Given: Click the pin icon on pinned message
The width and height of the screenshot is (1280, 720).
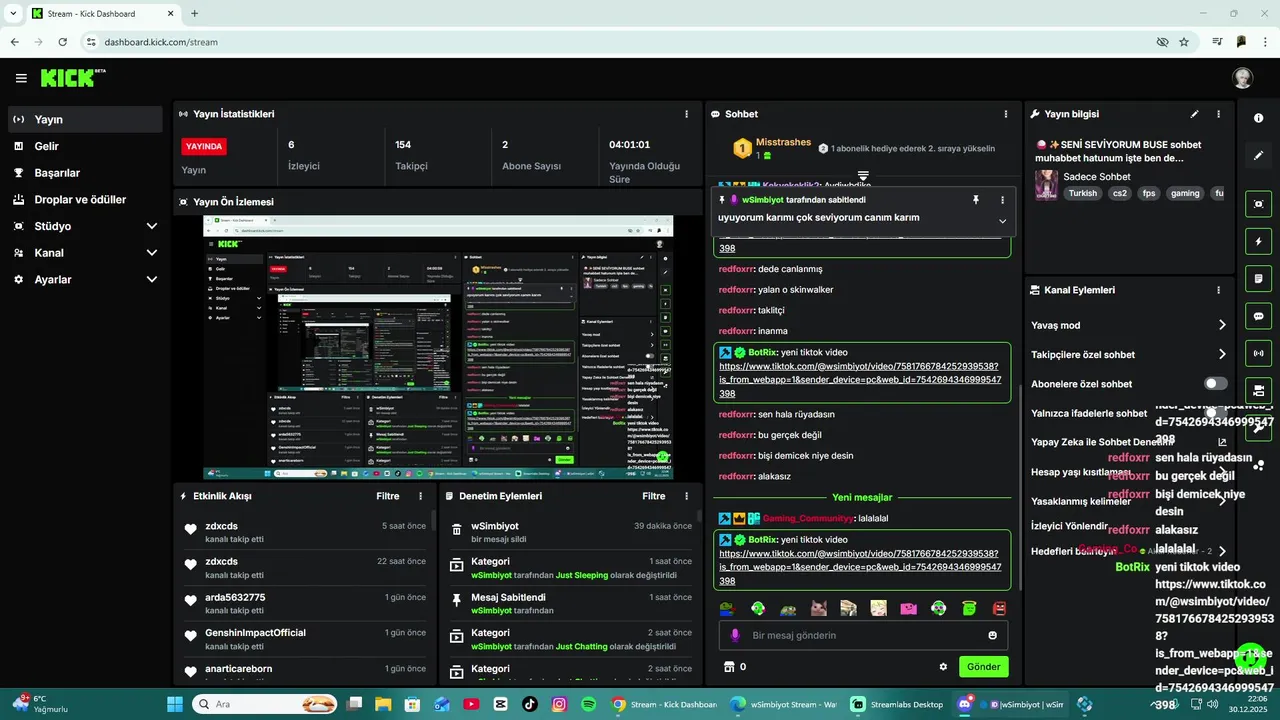Looking at the screenshot, I should click(x=976, y=200).
